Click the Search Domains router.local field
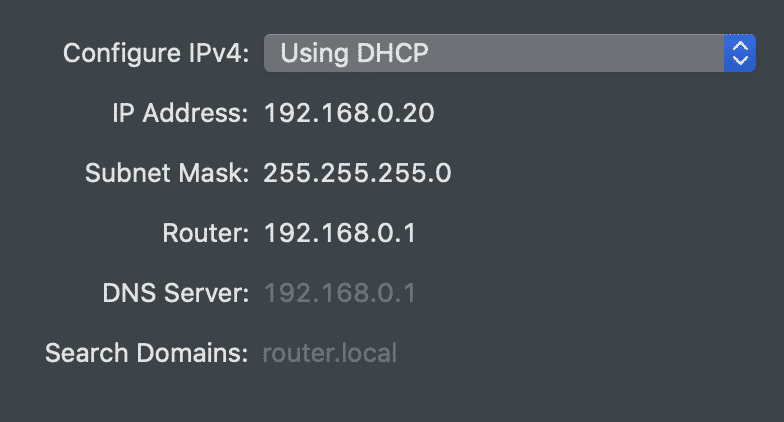Screen dimensions: 784x422 click(330, 353)
